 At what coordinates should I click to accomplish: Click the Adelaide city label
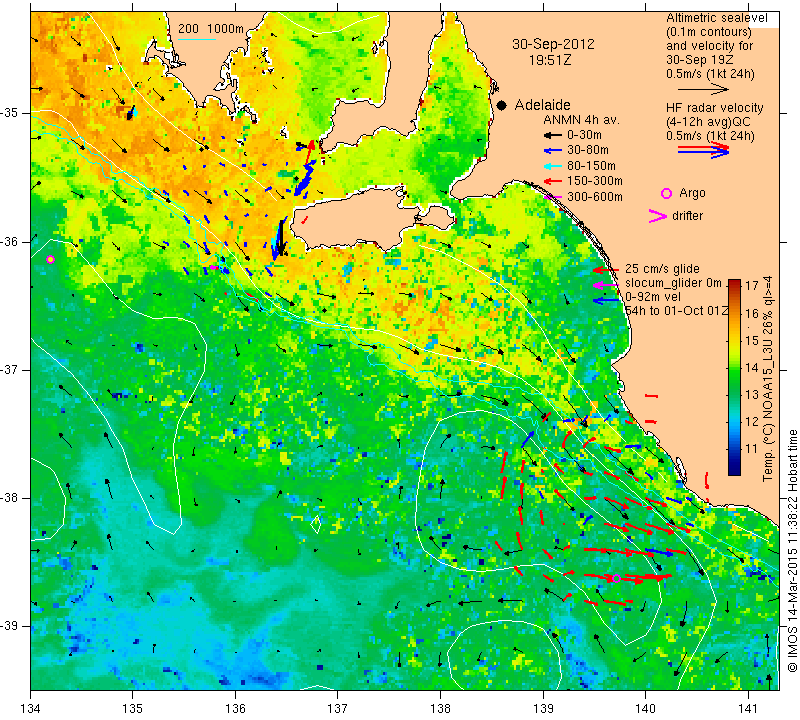pyautogui.click(x=542, y=105)
